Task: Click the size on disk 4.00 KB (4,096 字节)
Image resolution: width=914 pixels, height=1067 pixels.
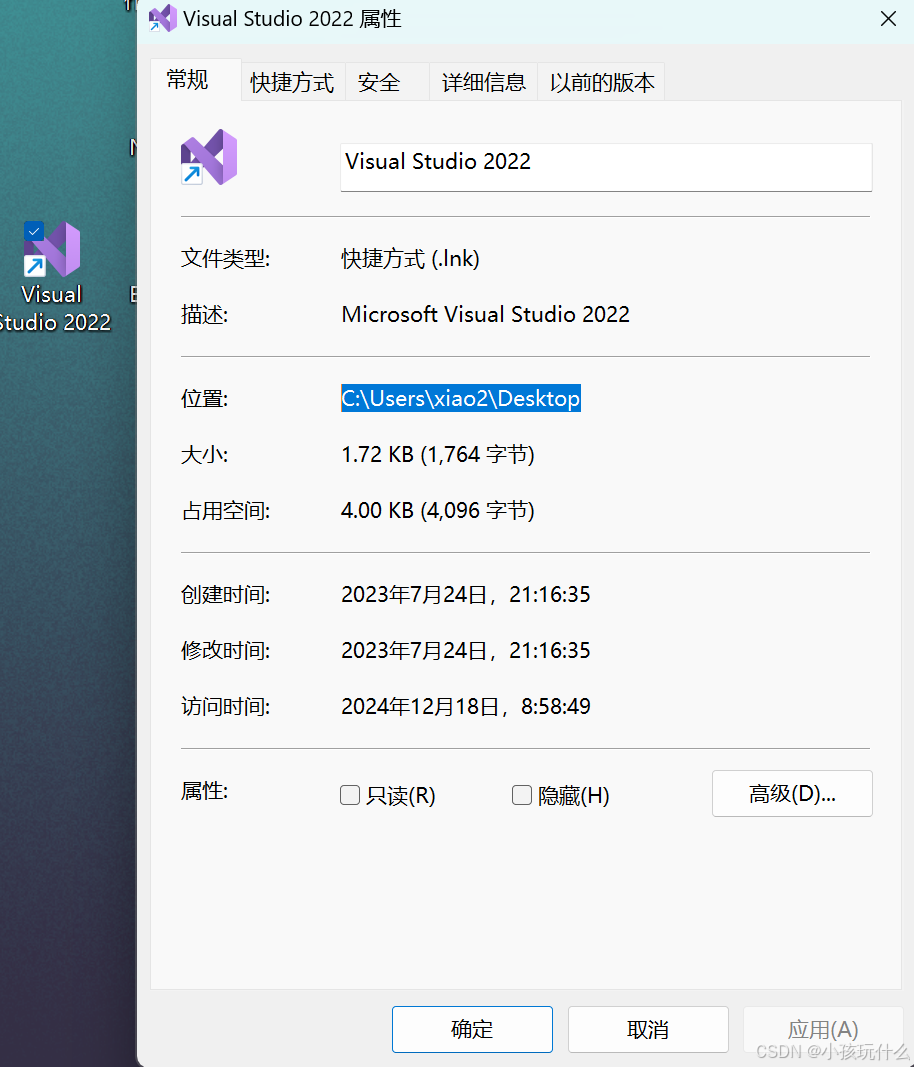Action: [438, 510]
